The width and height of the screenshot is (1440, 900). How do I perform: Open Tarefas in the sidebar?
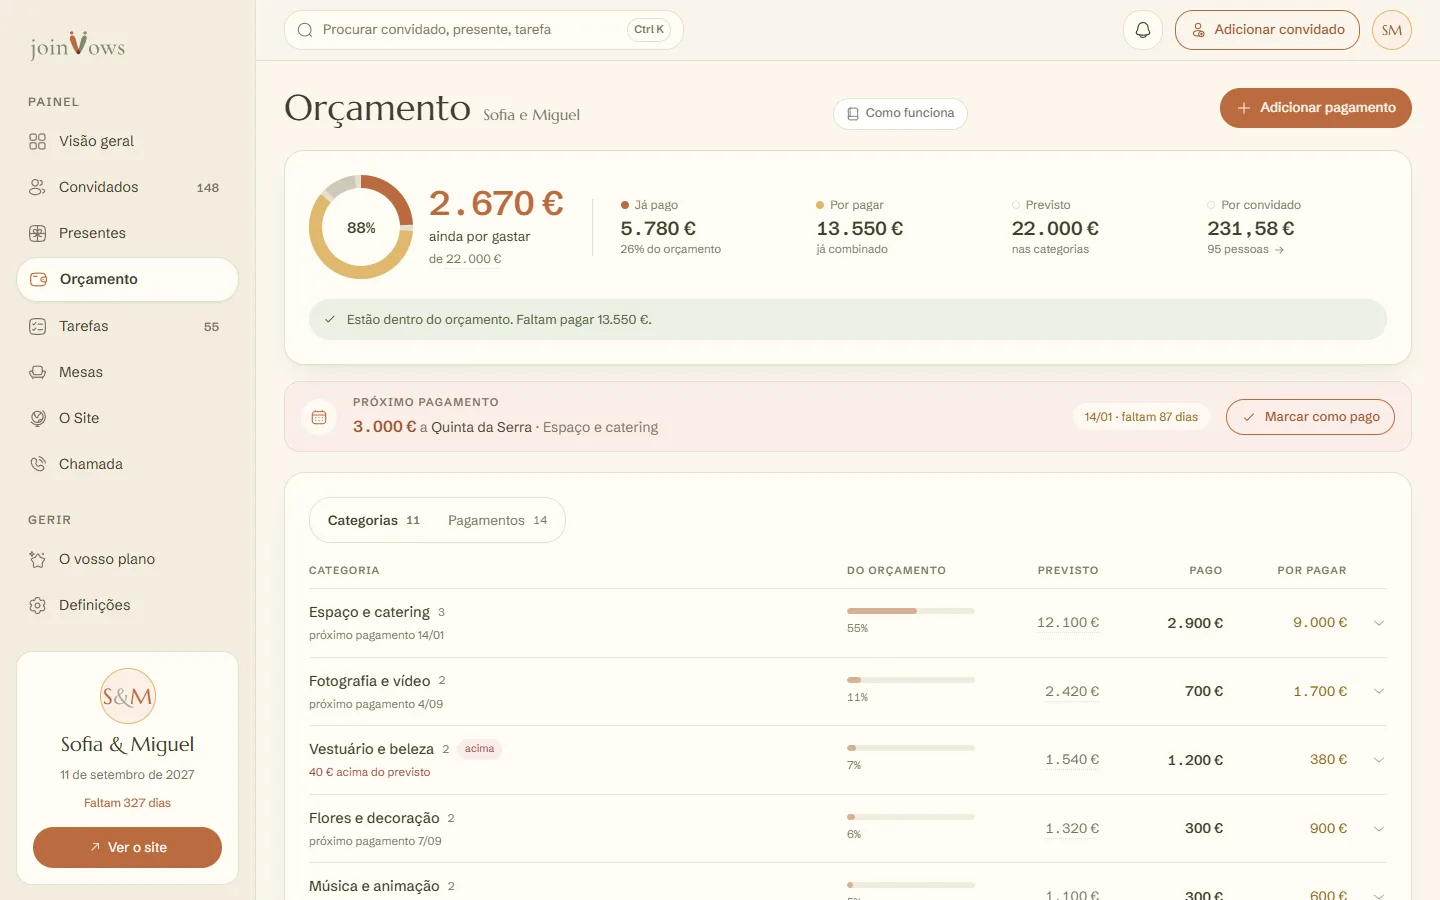click(127, 326)
